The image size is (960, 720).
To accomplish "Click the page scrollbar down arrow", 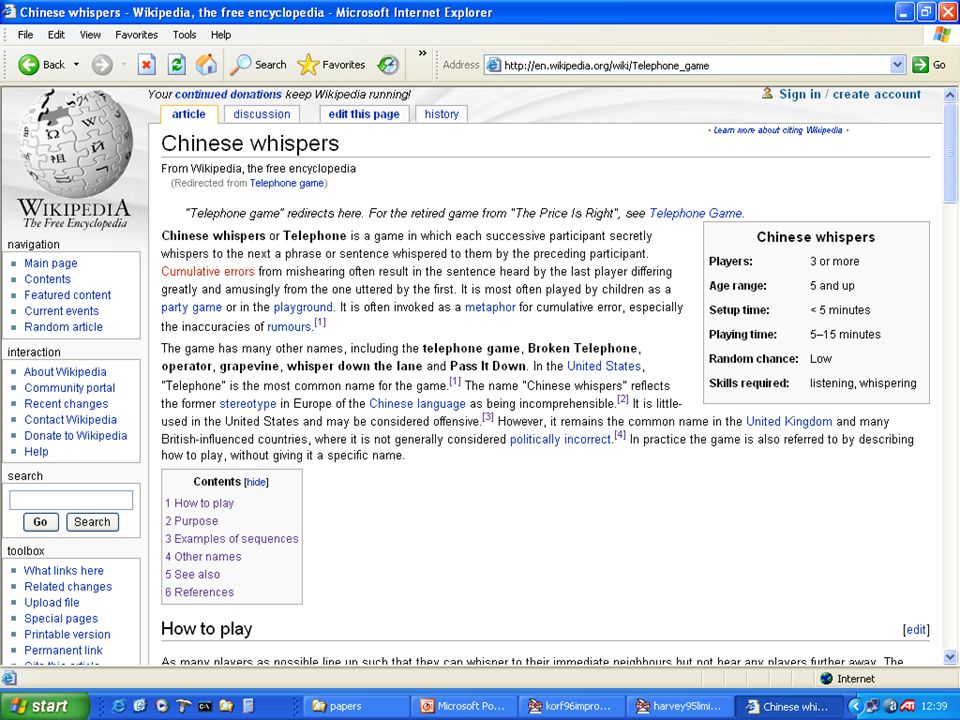I will tap(950, 658).
